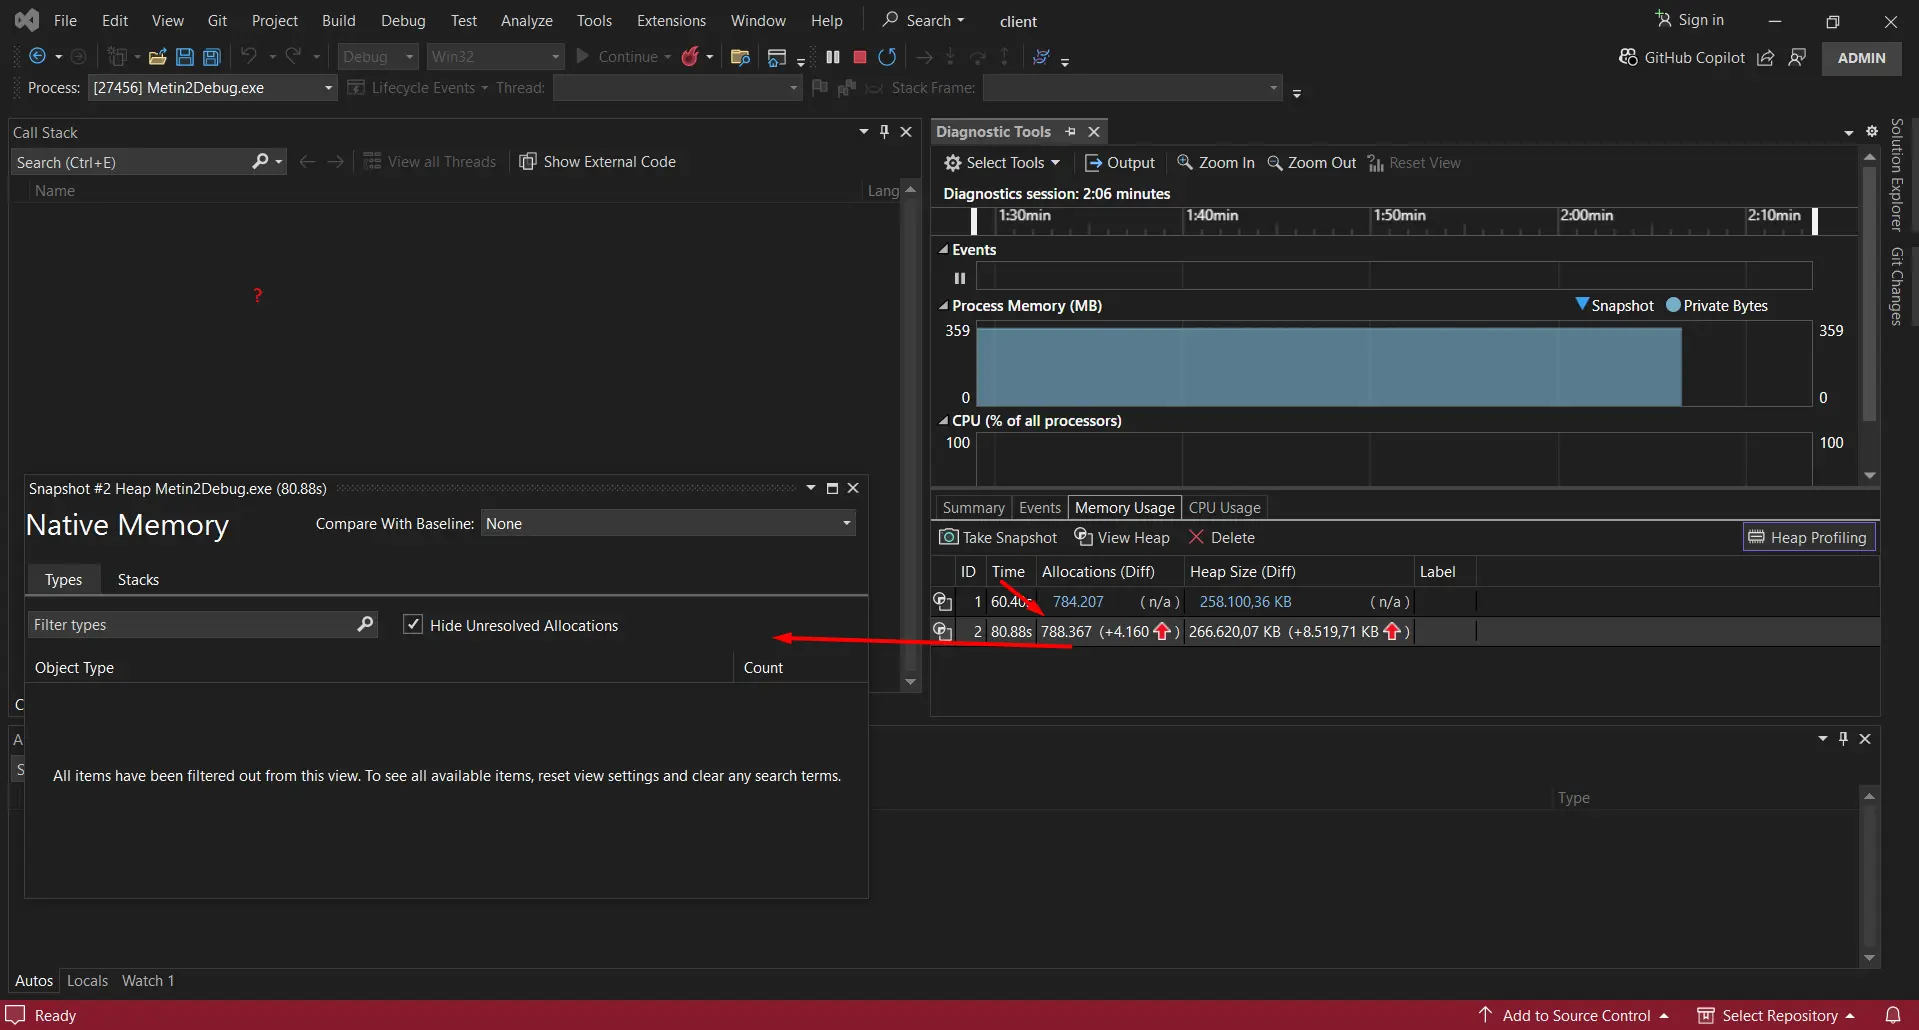The width and height of the screenshot is (1919, 1030).
Task: Select the Step Over icon
Action: coord(978,57)
